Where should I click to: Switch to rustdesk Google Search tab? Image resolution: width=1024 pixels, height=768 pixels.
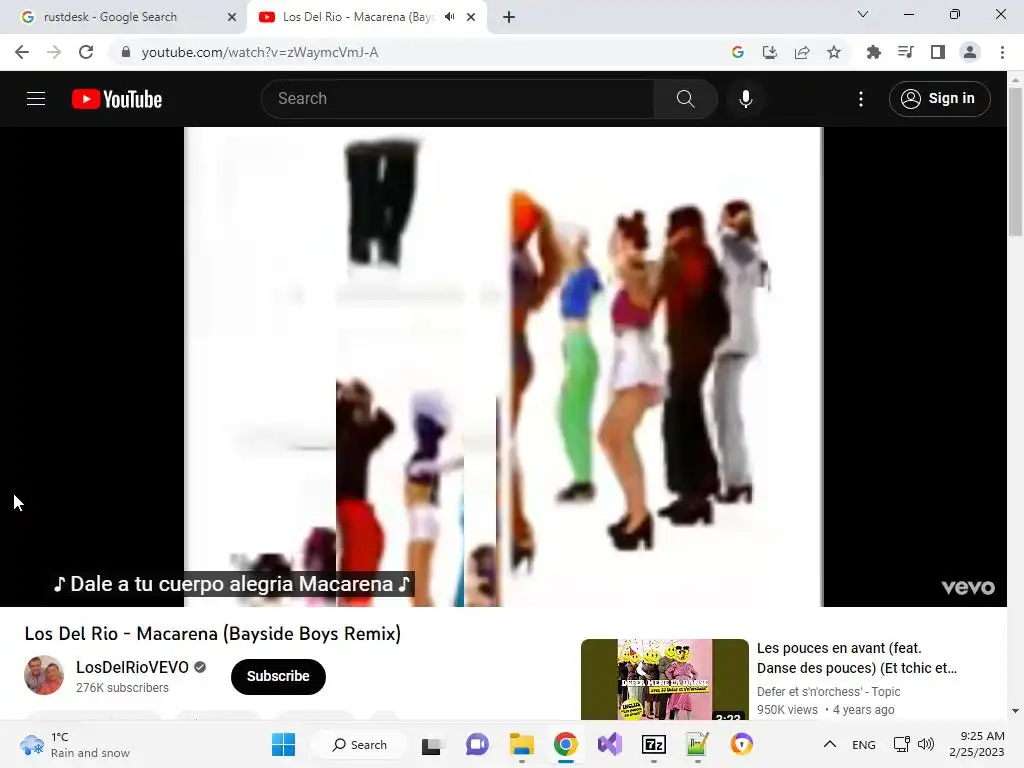point(123,17)
